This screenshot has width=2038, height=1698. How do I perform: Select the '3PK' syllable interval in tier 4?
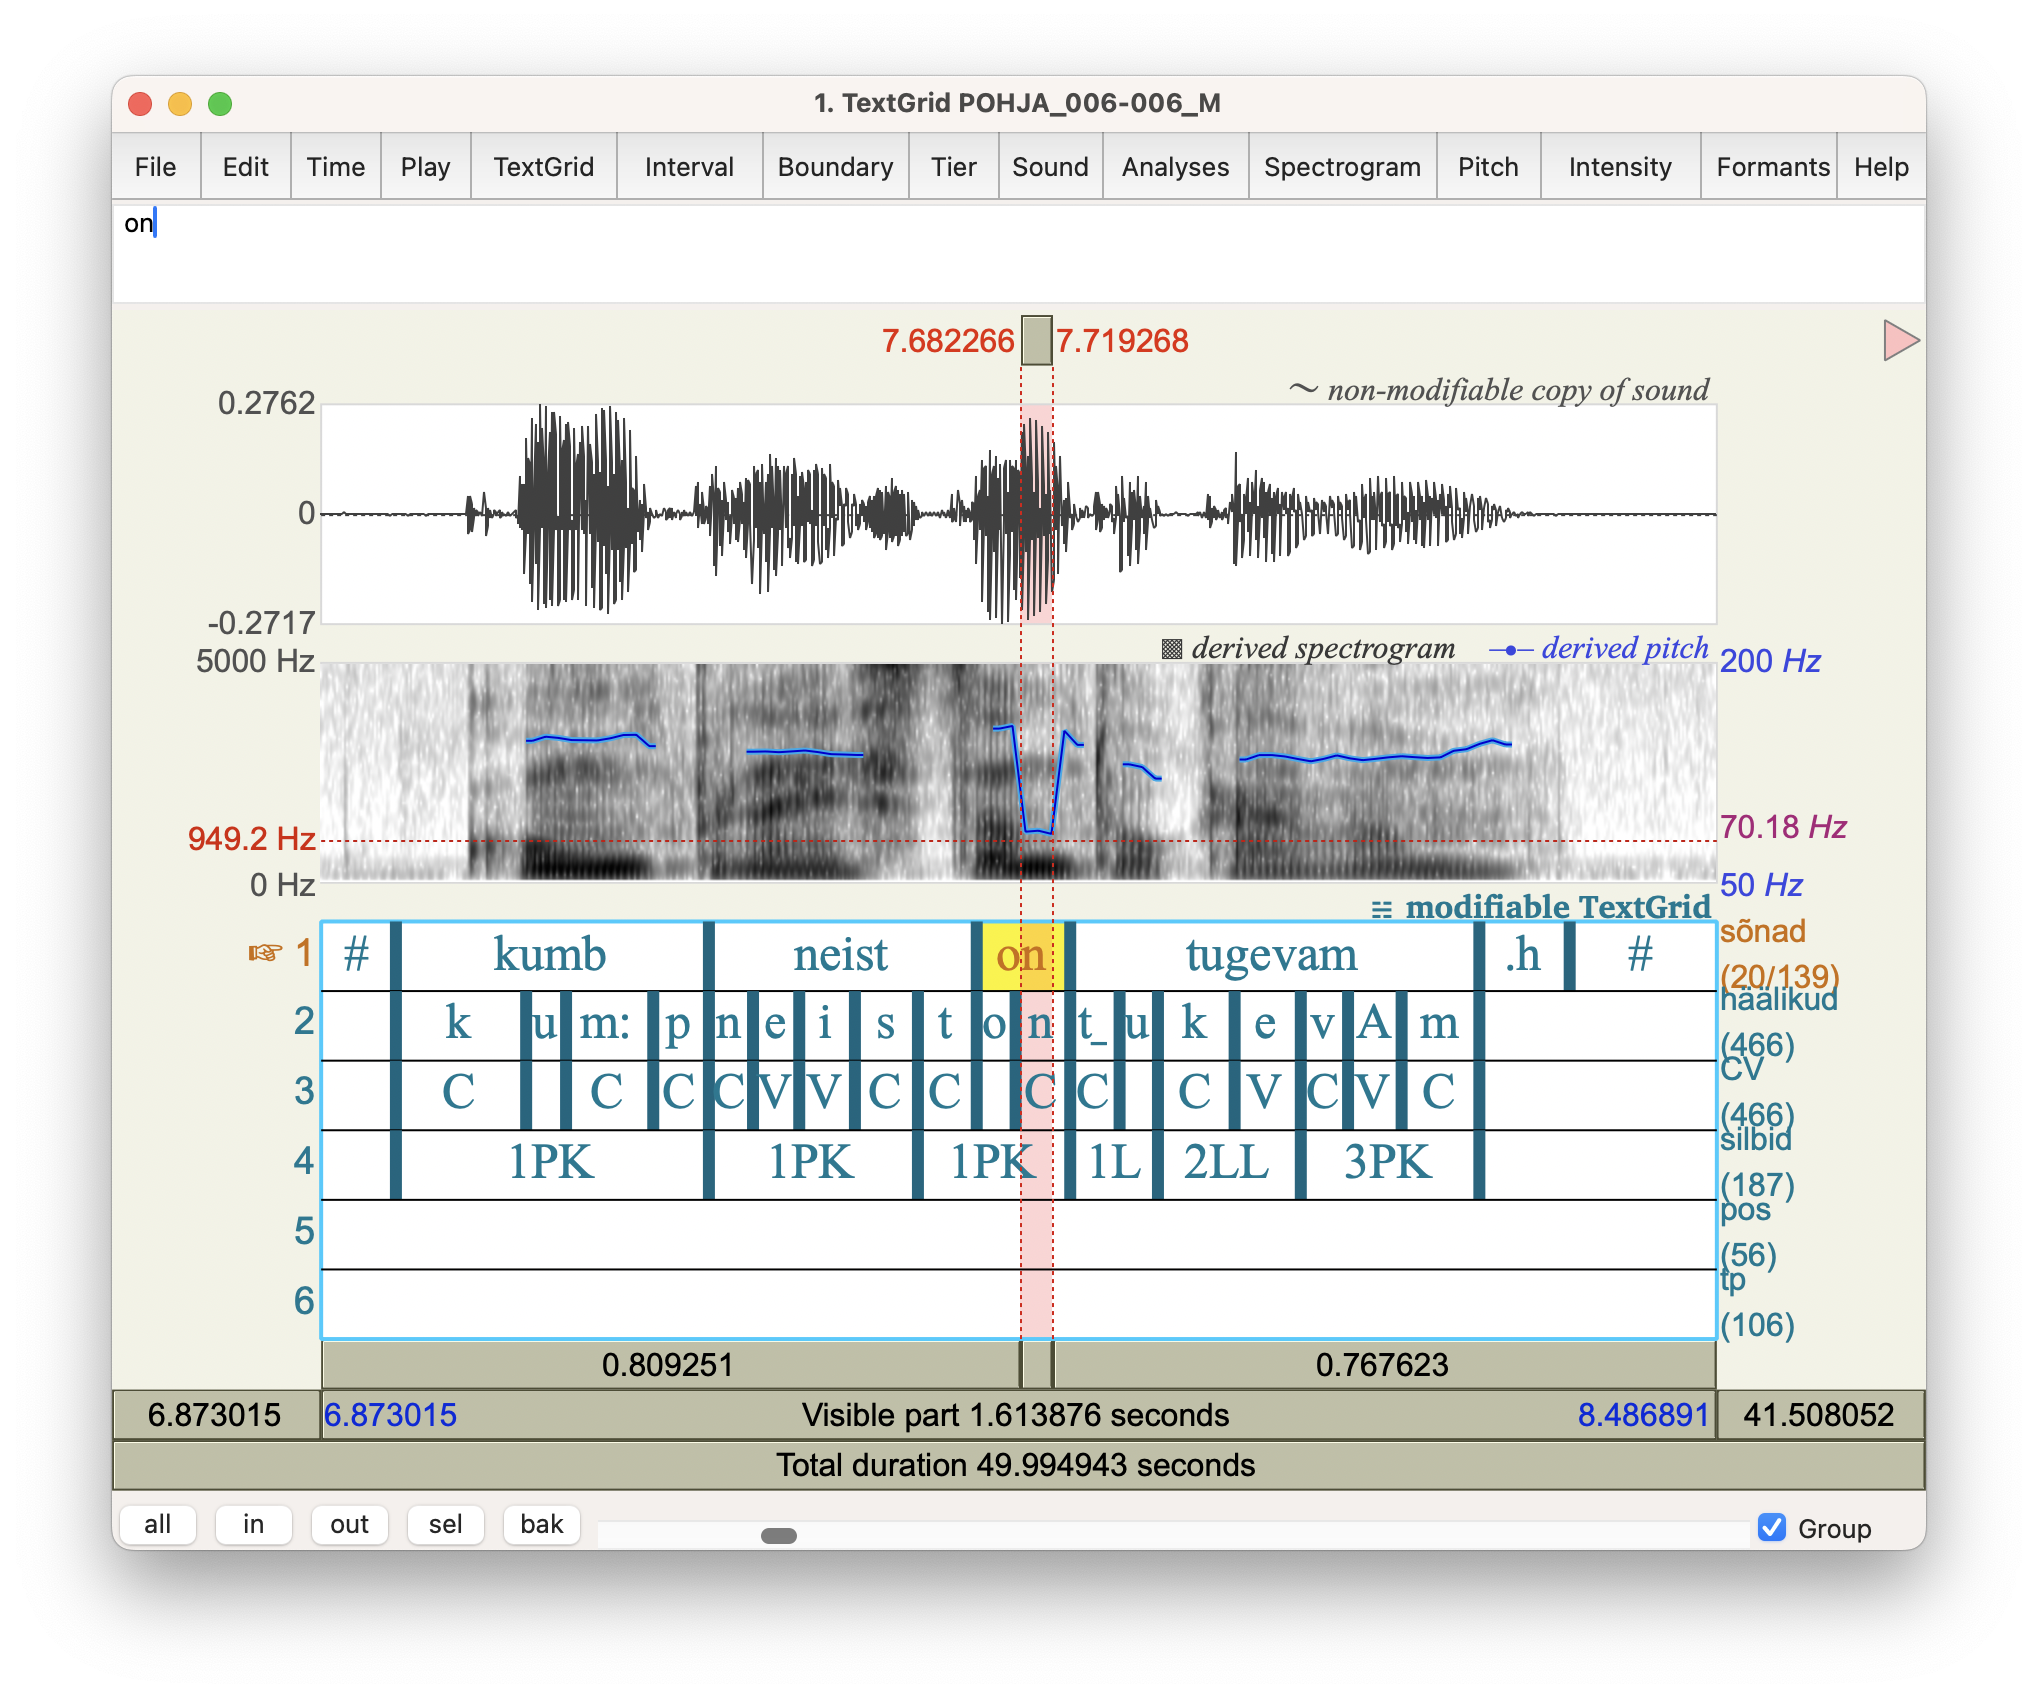click(1389, 1163)
